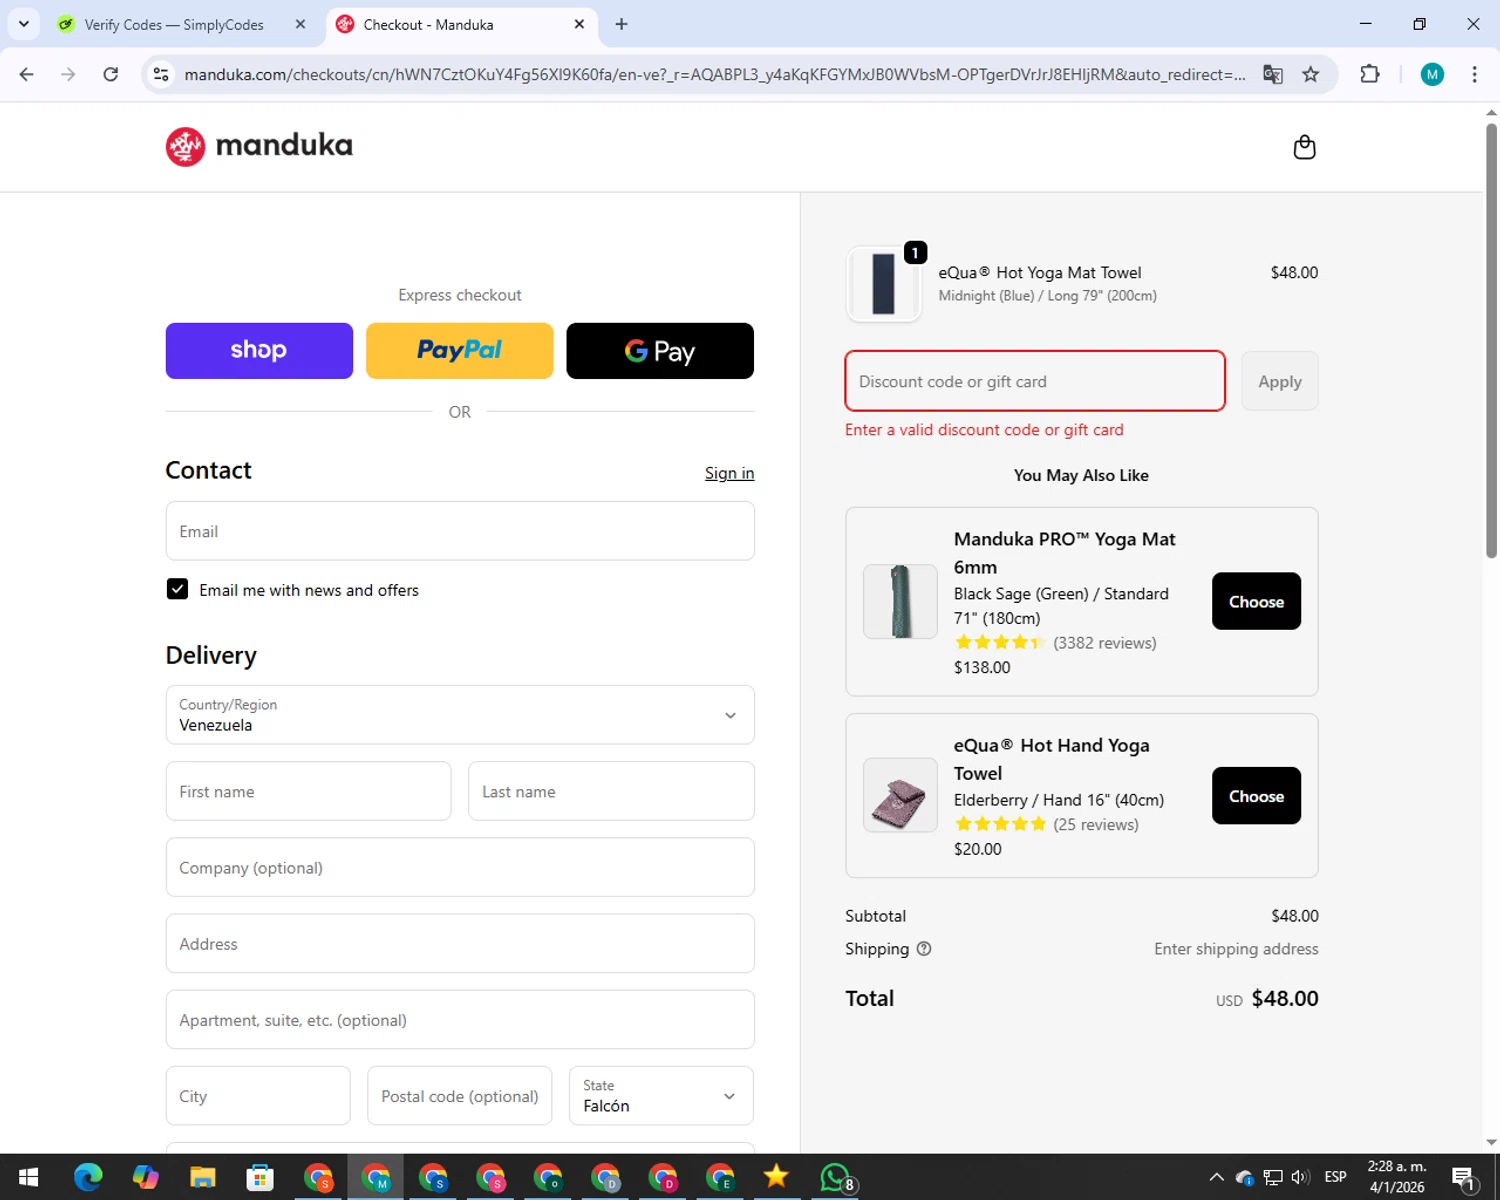Open a new browser tab
1500x1200 pixels.
621,24
